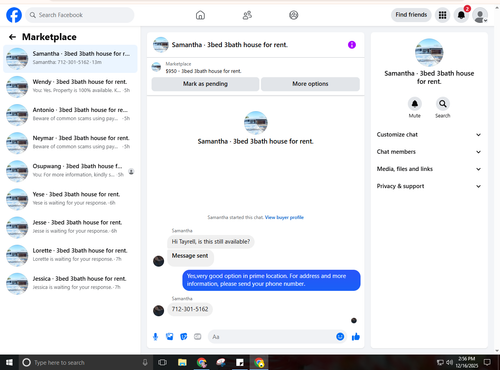Click into Search Facebook field
This screenshot has width=500, height=370.
[80, 15]
